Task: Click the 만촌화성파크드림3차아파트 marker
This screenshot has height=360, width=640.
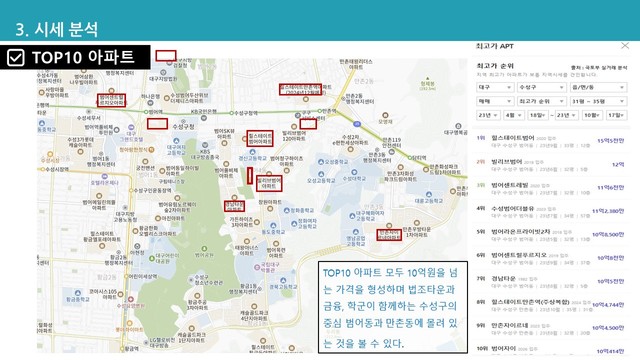Action: (400, 167)
